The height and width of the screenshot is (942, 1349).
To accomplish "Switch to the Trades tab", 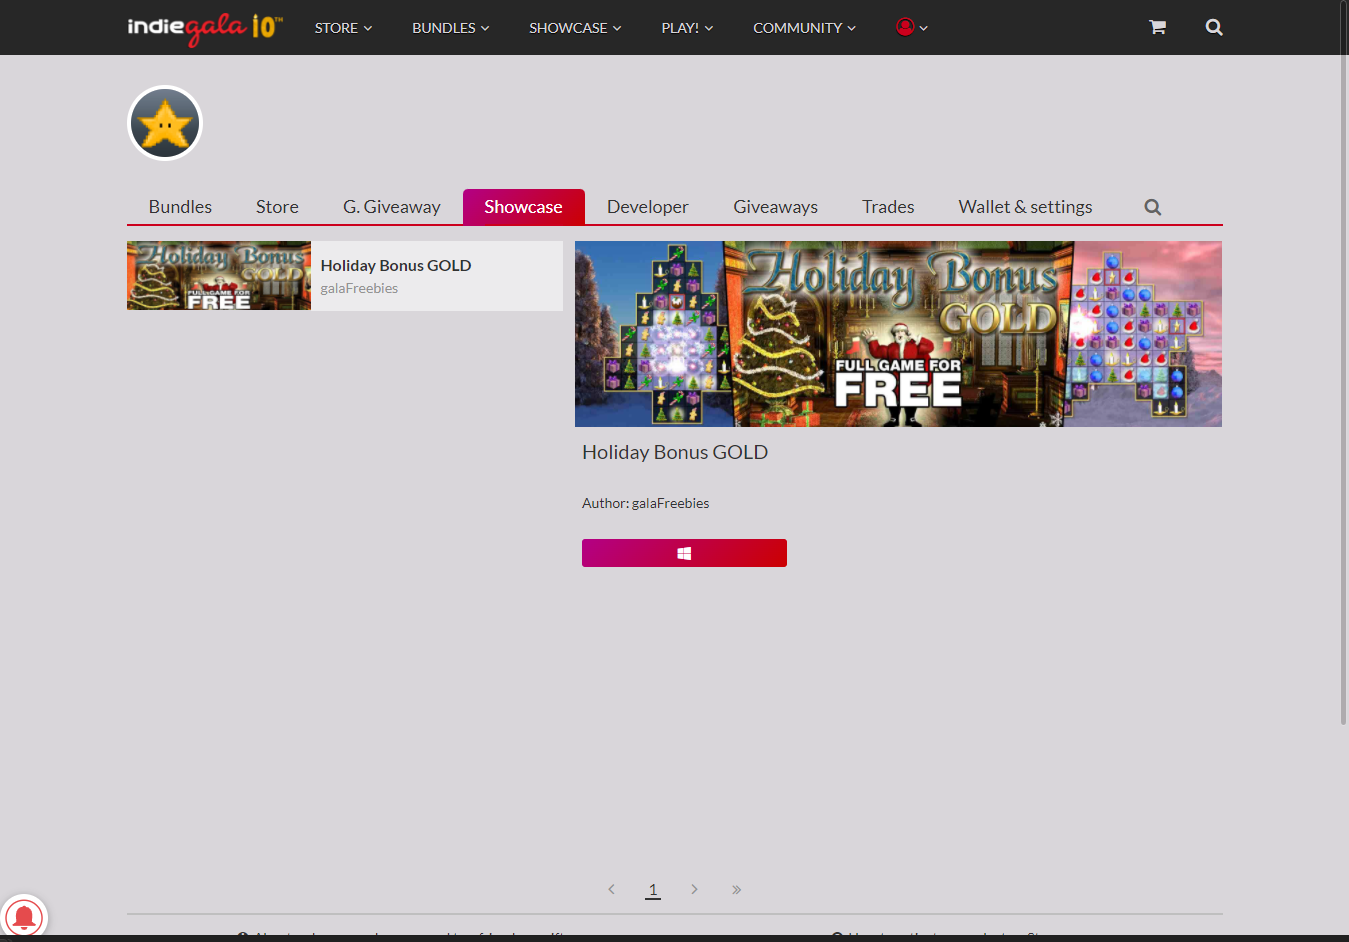I will click(888, 207).
